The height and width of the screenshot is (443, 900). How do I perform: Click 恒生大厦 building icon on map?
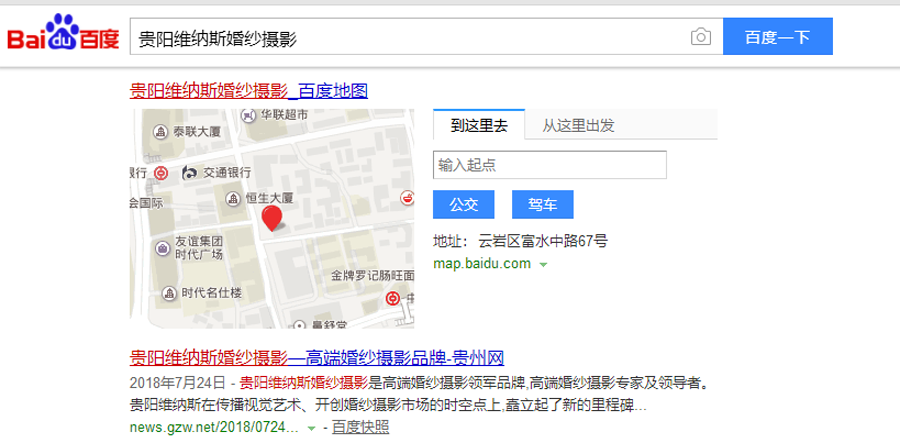(232, 199)
